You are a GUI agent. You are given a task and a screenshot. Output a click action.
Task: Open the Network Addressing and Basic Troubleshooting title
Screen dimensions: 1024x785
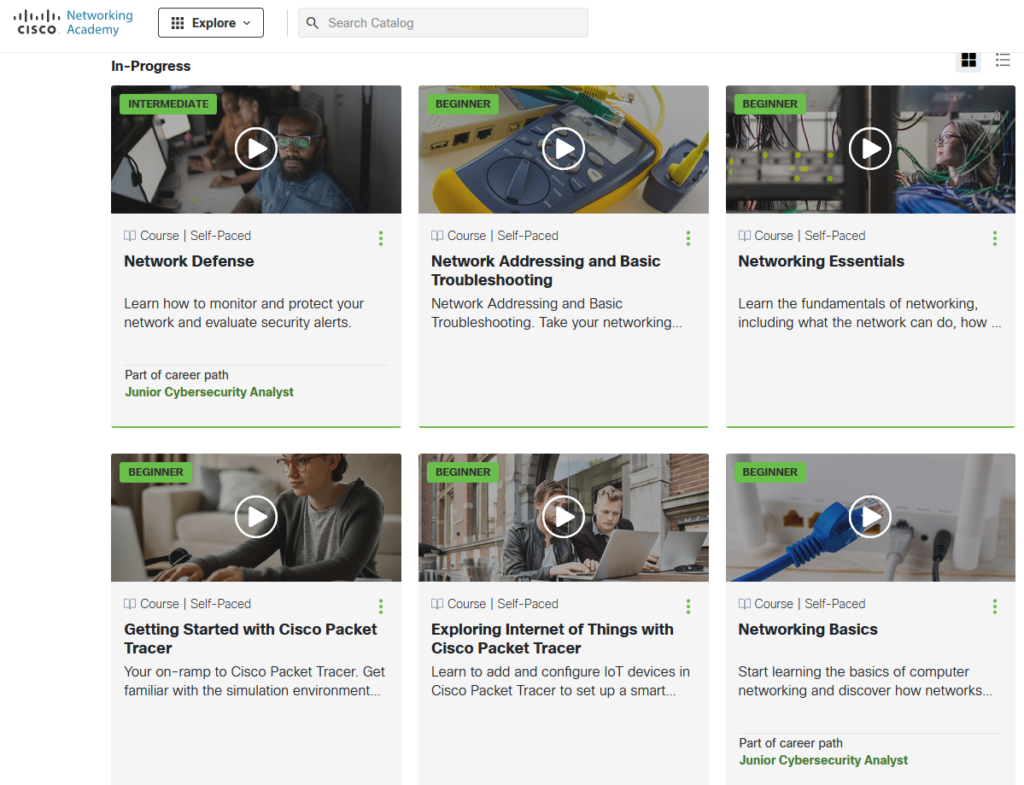coord(545,270)
